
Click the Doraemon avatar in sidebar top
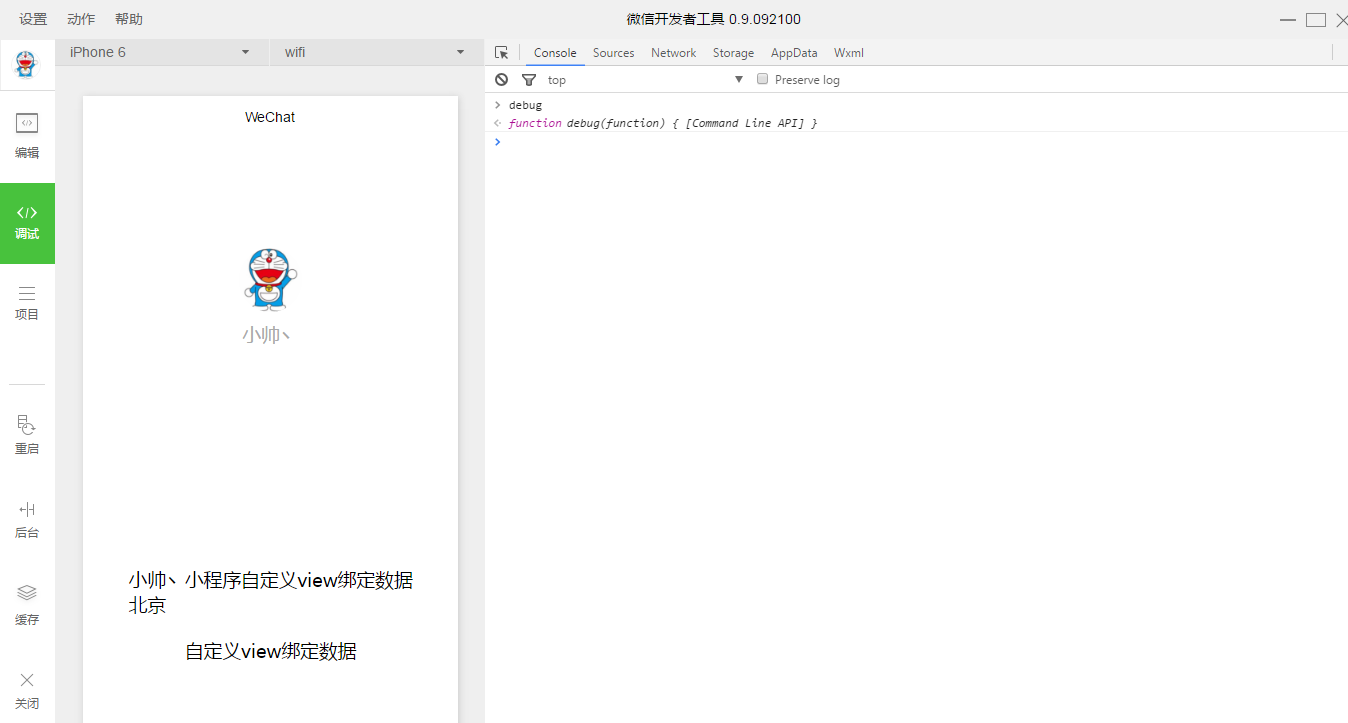26,65
